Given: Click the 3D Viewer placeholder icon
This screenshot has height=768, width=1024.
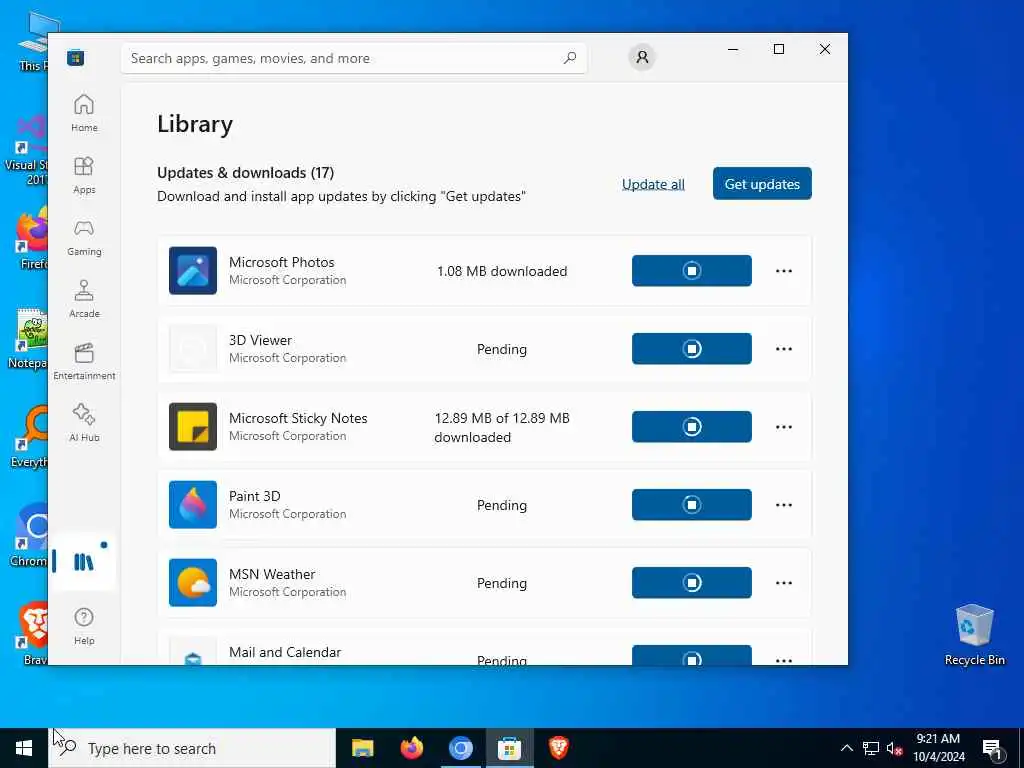Looking at the screenshot, I should tap(193, 349).
